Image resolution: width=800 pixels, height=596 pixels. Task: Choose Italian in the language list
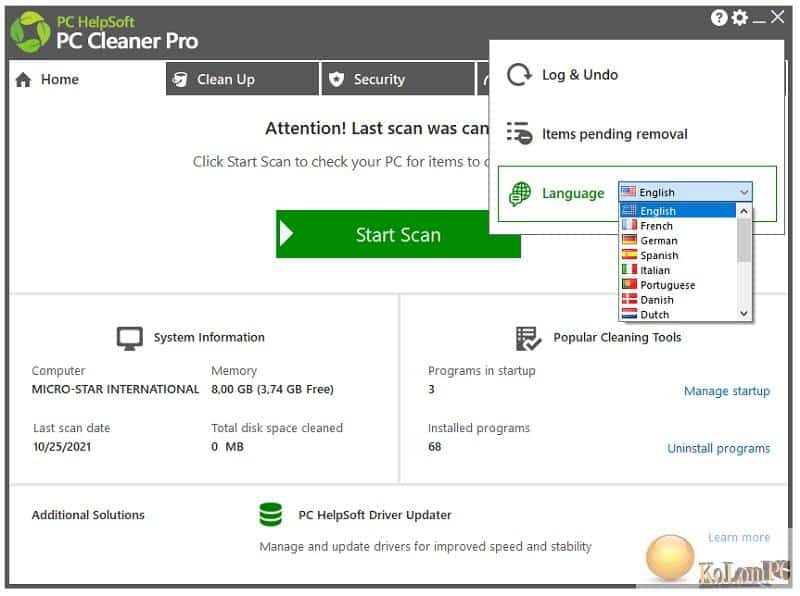(x=678, y=270)
